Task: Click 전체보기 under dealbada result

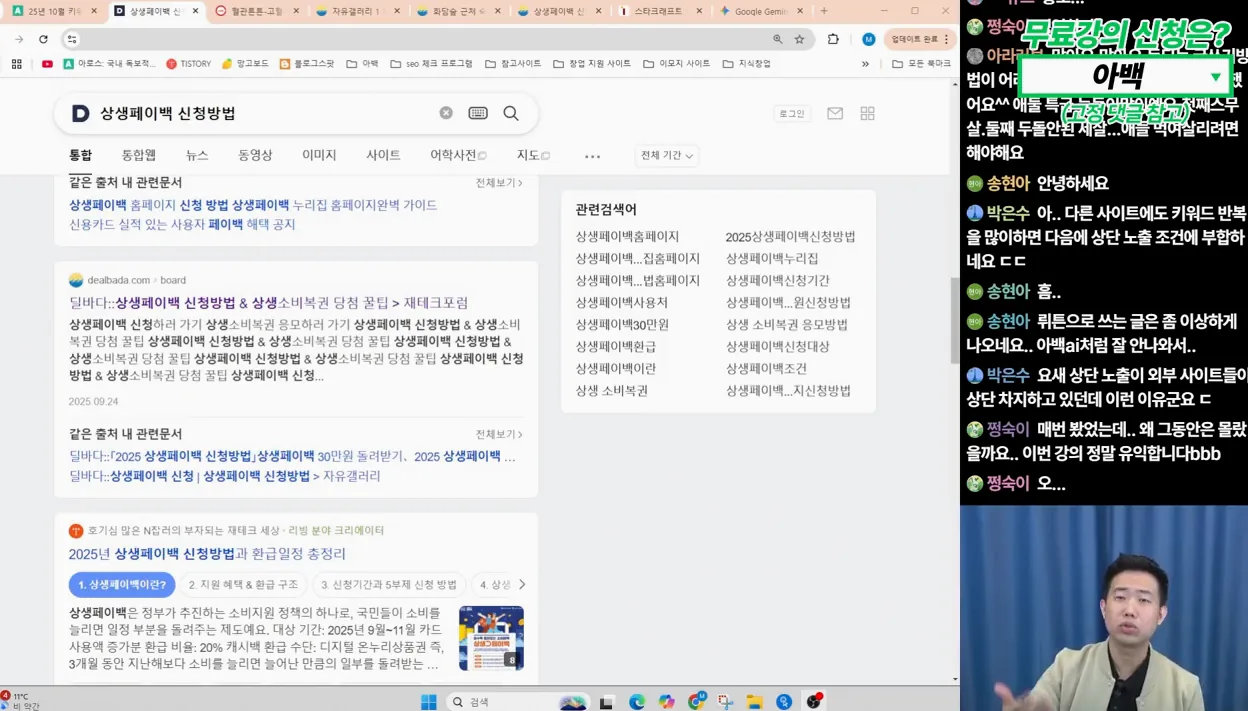Action: pyautogui.click(x=499, y=434)
